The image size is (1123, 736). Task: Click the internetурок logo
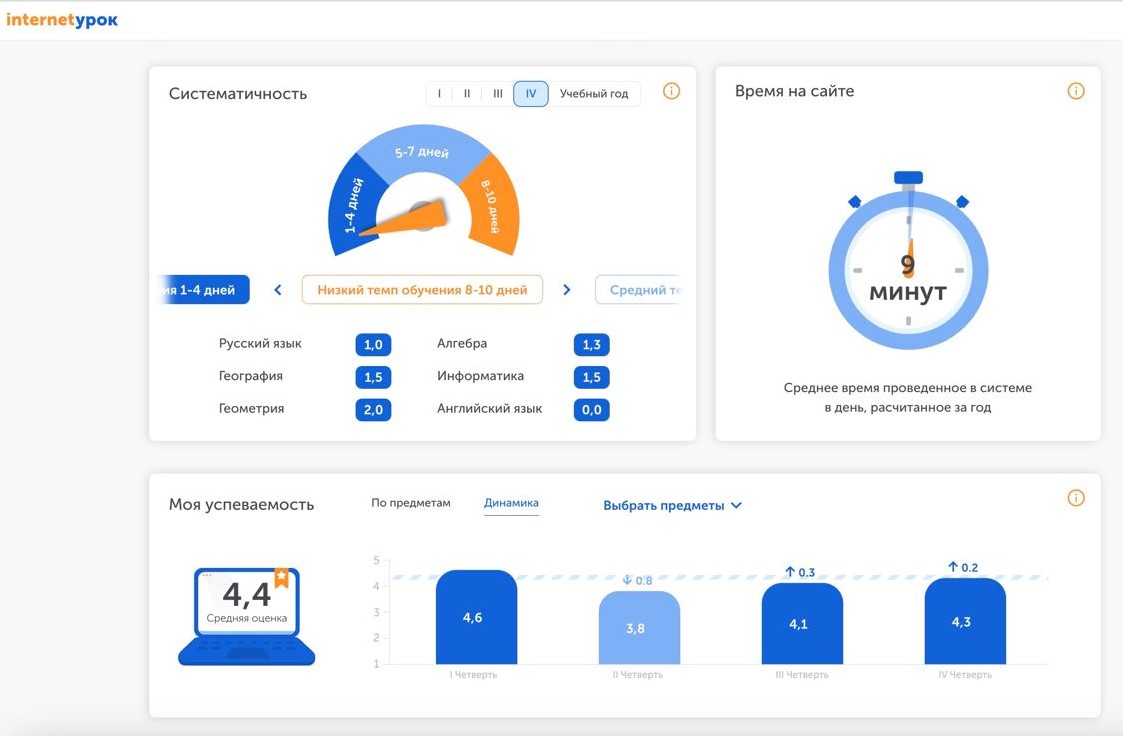coord(62,20)
